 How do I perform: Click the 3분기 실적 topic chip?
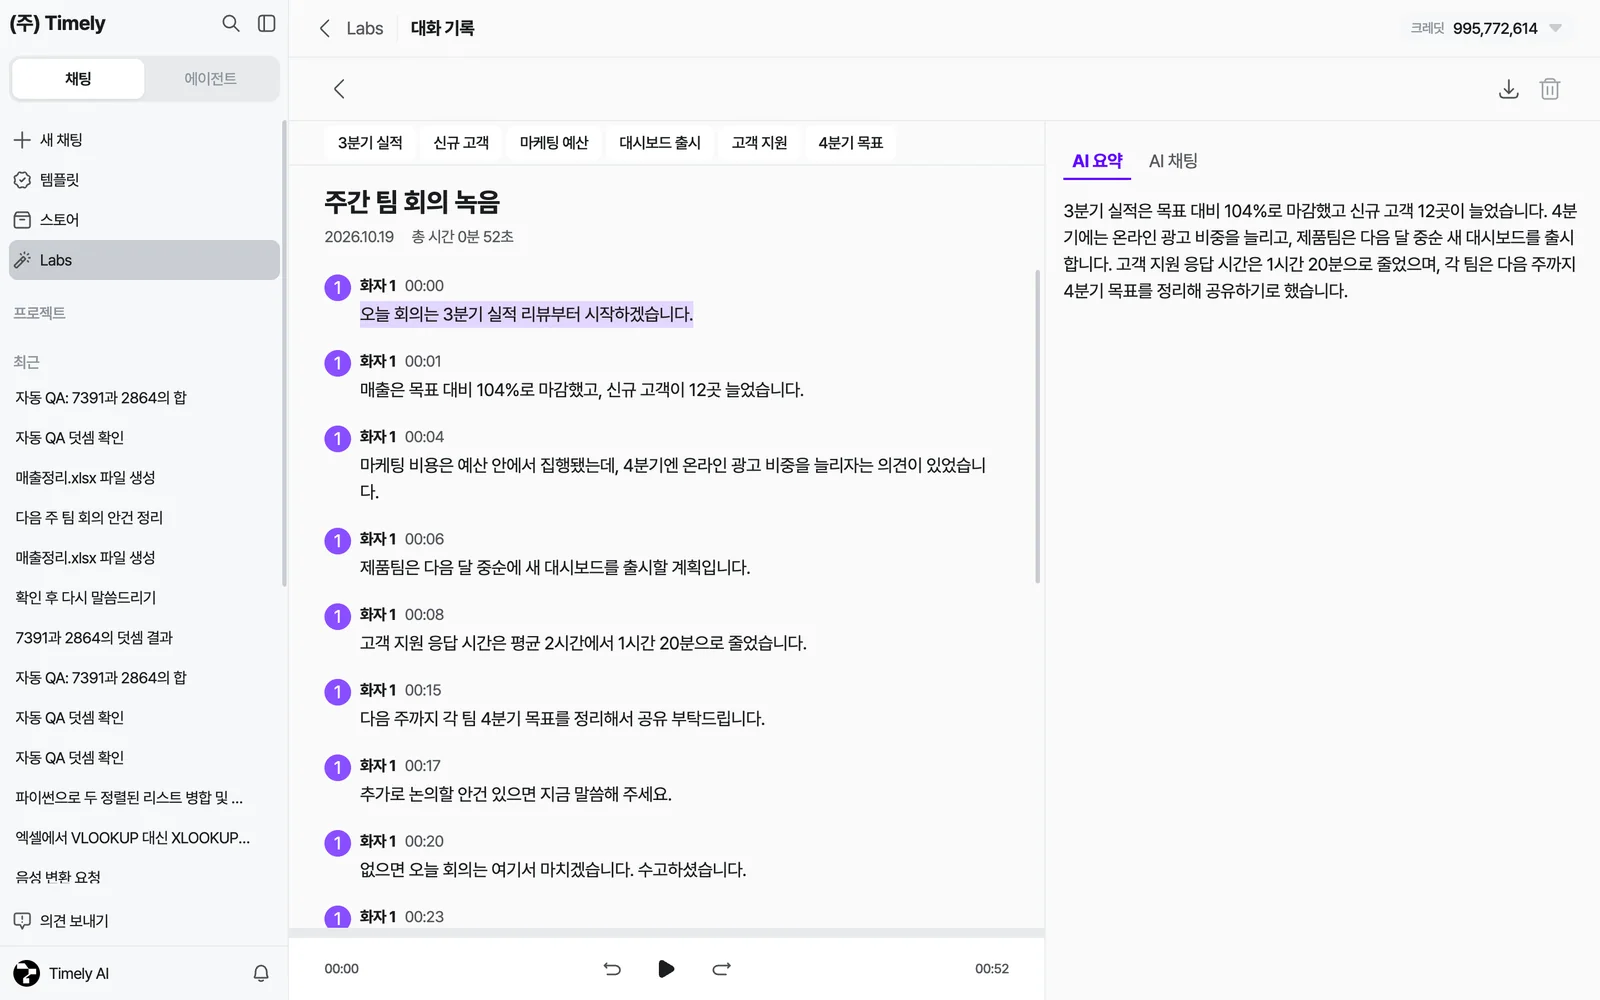coord(370,143)
